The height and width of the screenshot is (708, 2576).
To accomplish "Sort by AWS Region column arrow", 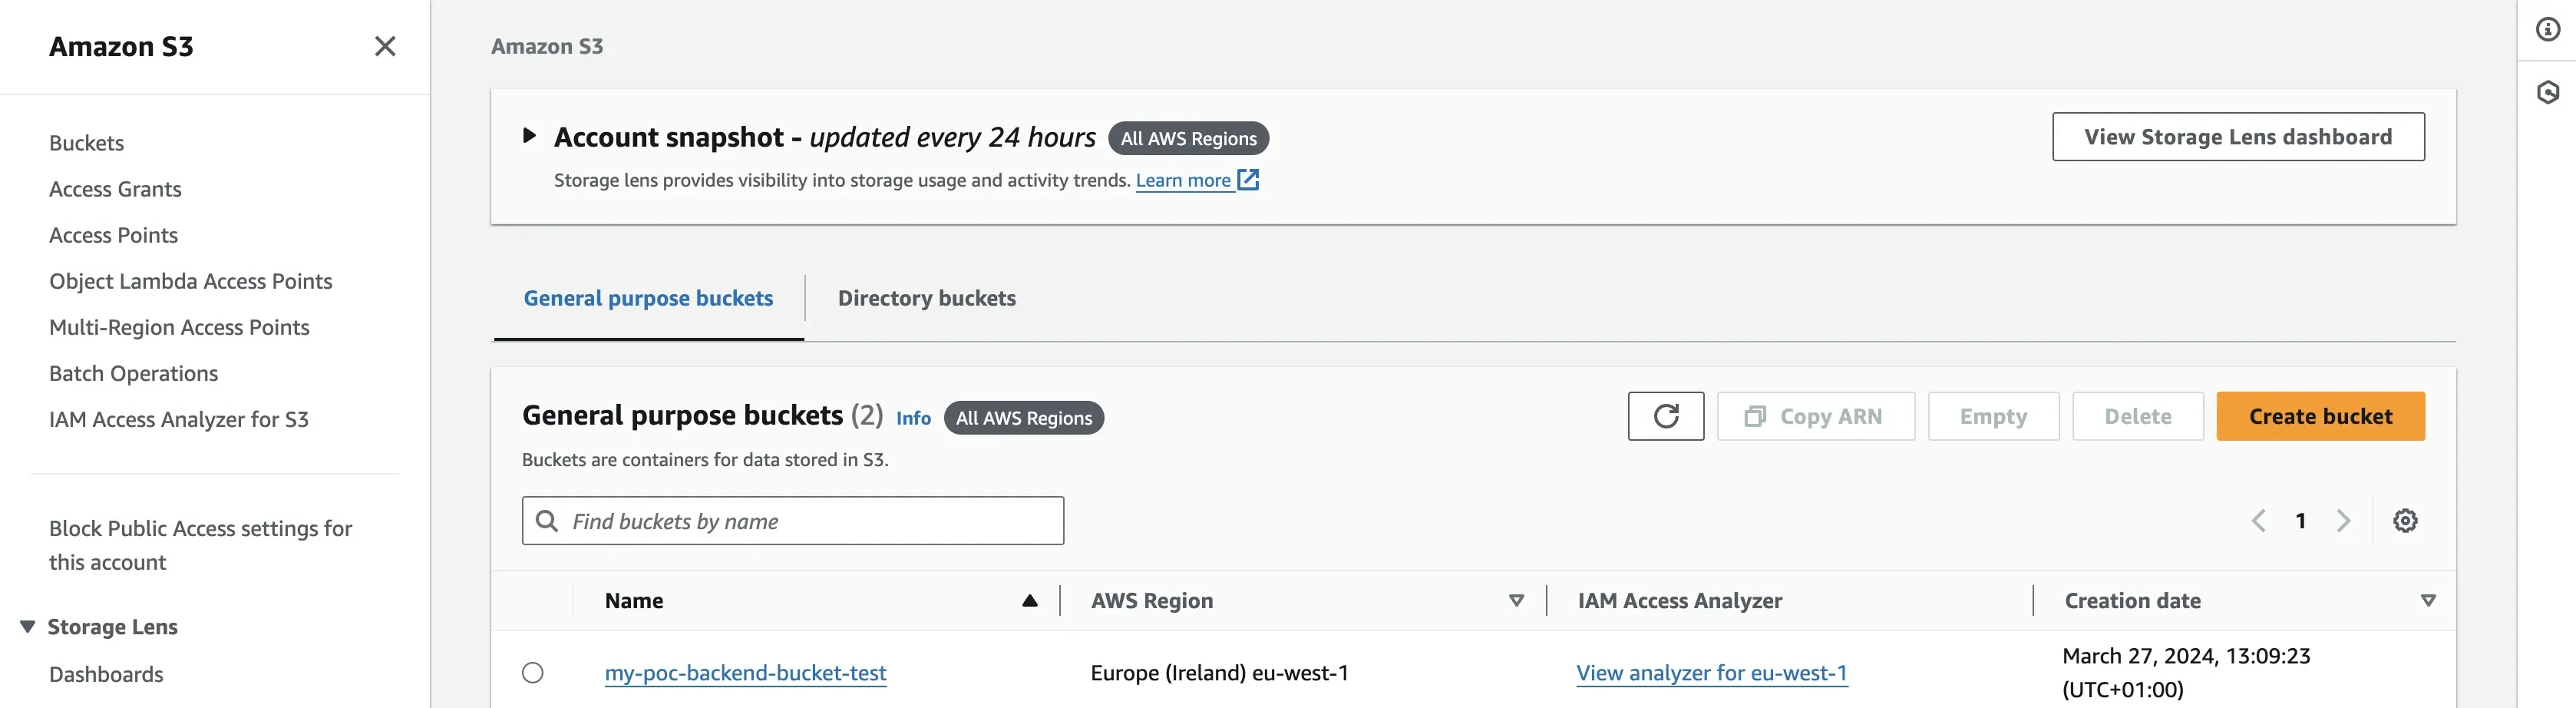I will tap(1516, 601).
